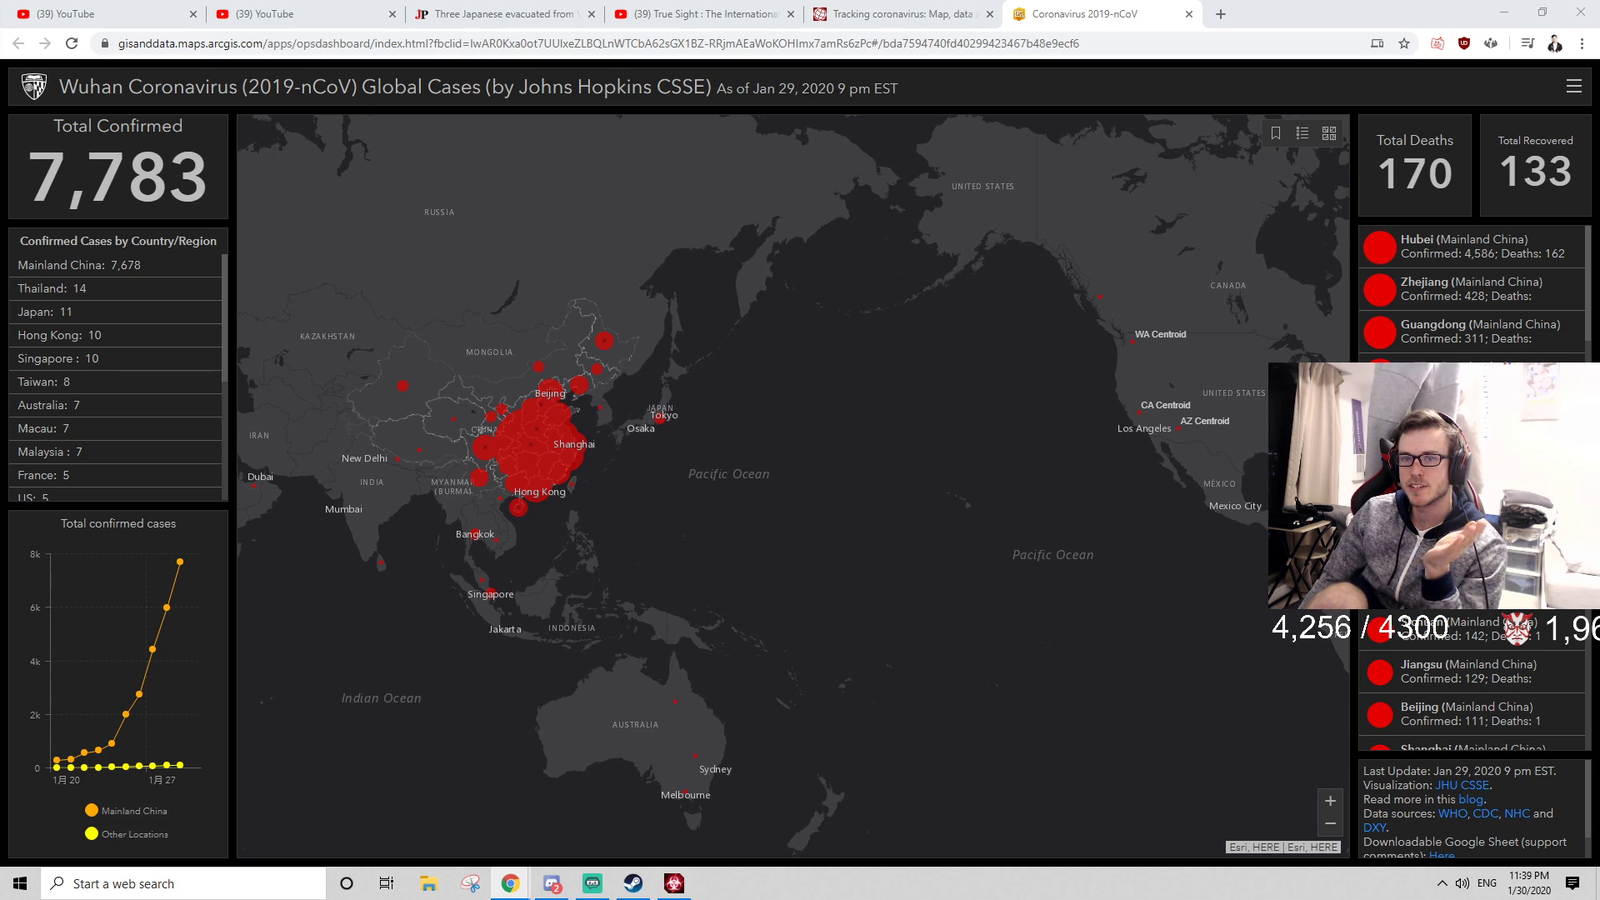This screenshot has height=900, width=1600.
Task: Select the Hubei province entry
Action: tap(1472, 247)
